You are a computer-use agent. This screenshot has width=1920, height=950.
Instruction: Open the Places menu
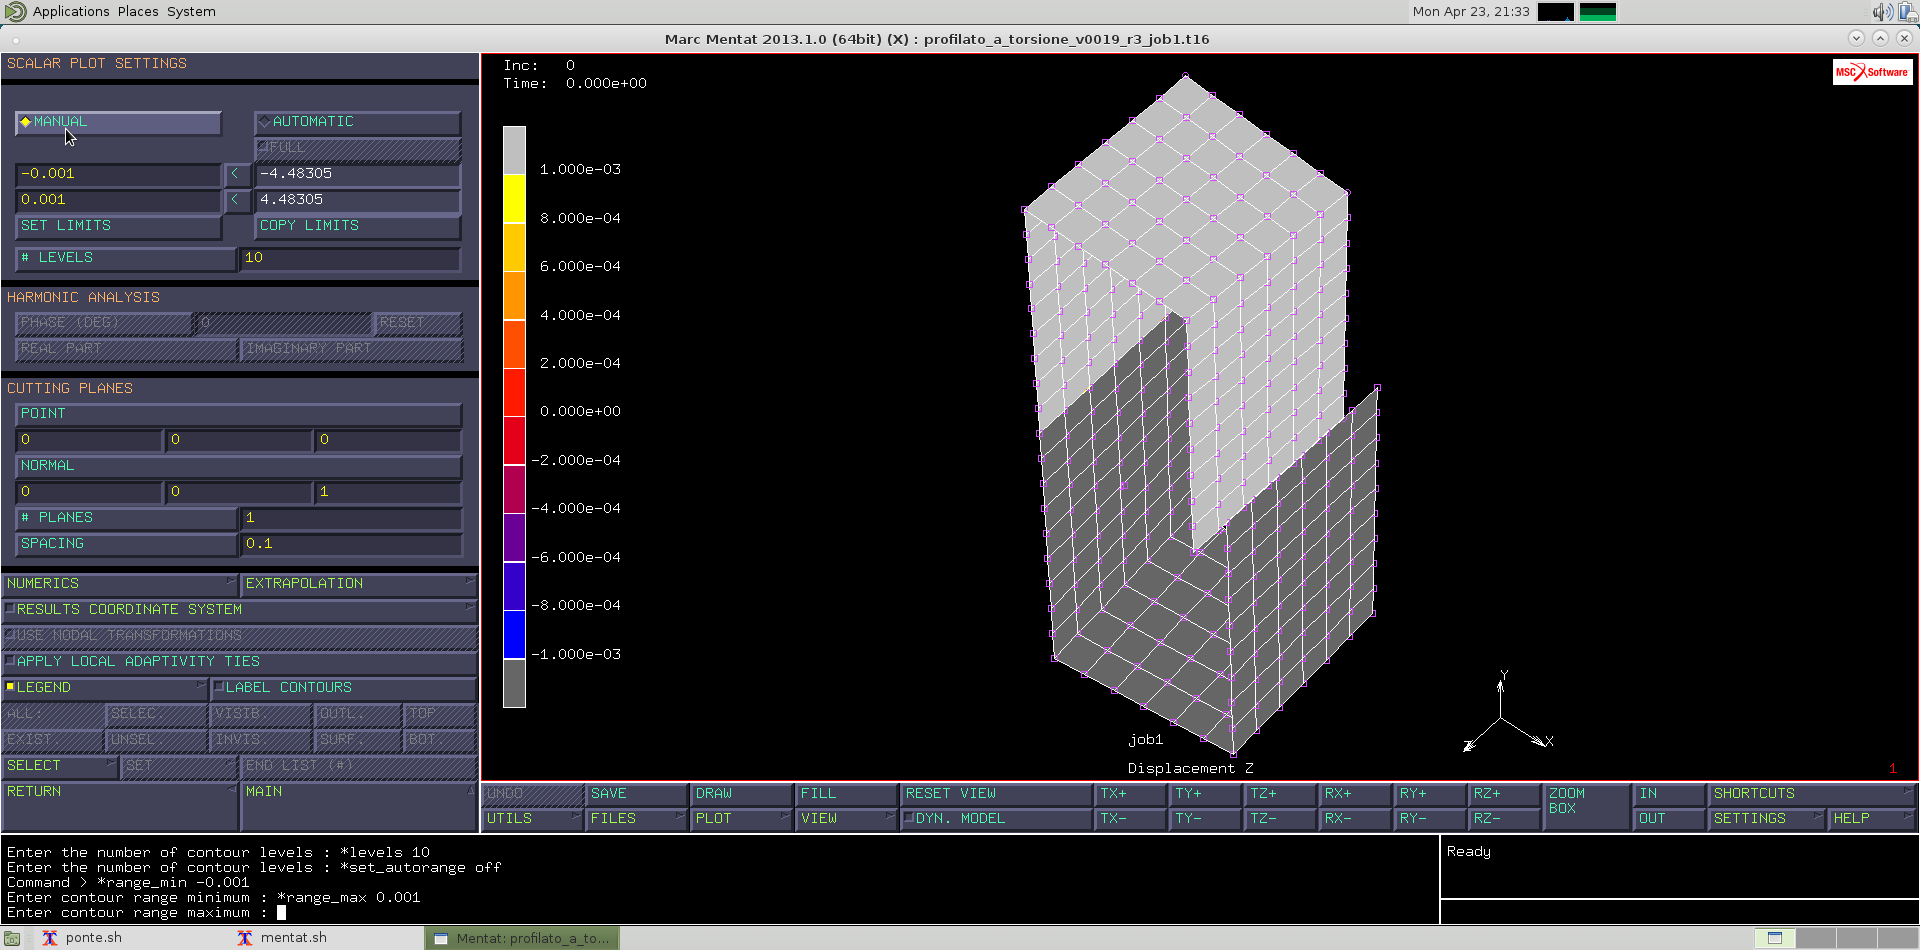pyautogui.click(x=138, y=12)
